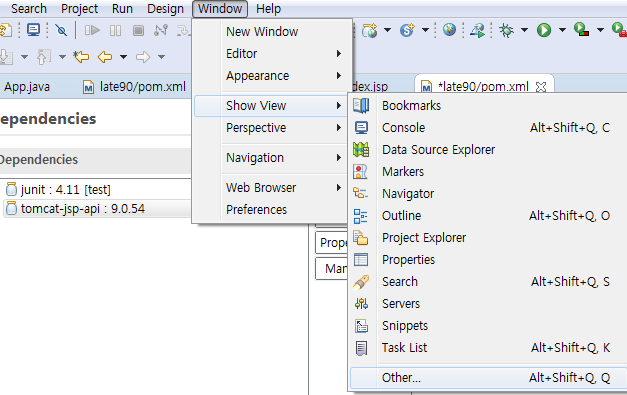The height and width of the screenshot is (395, 627).
Task: Click the Properties table icon
Action: (361, 259)
